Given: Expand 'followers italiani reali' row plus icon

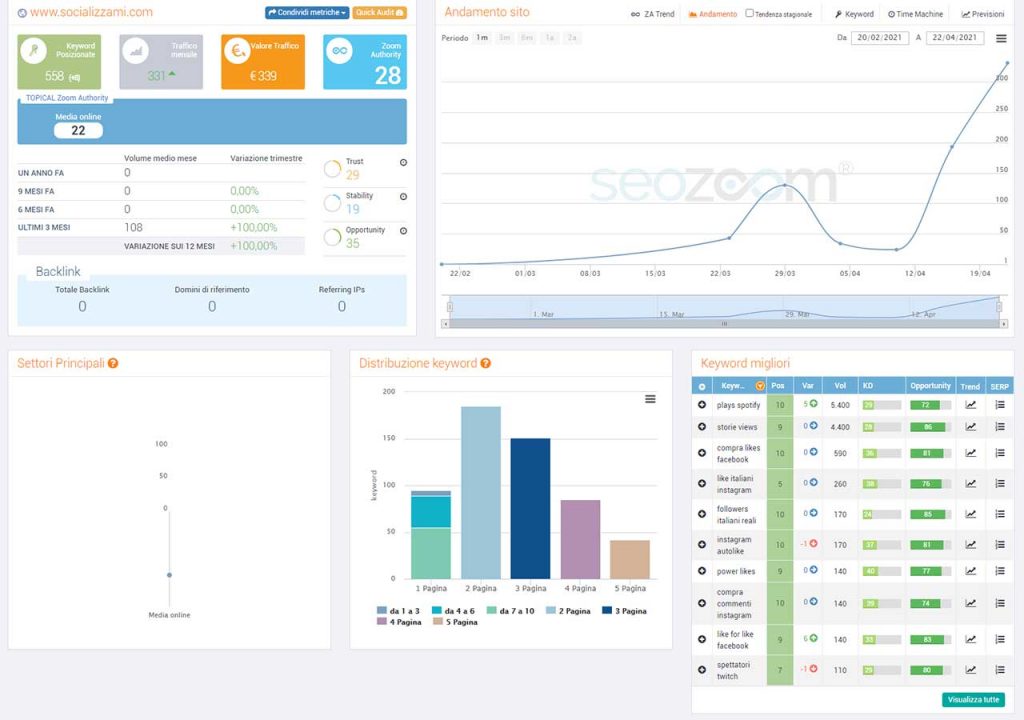Looking at the screenshot, I should (x=702, y=514).
